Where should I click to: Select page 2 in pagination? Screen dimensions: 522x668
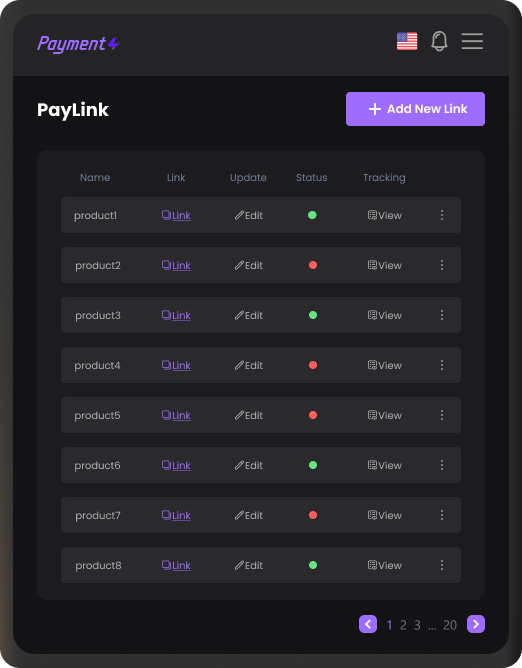click(x=403, y=625)
